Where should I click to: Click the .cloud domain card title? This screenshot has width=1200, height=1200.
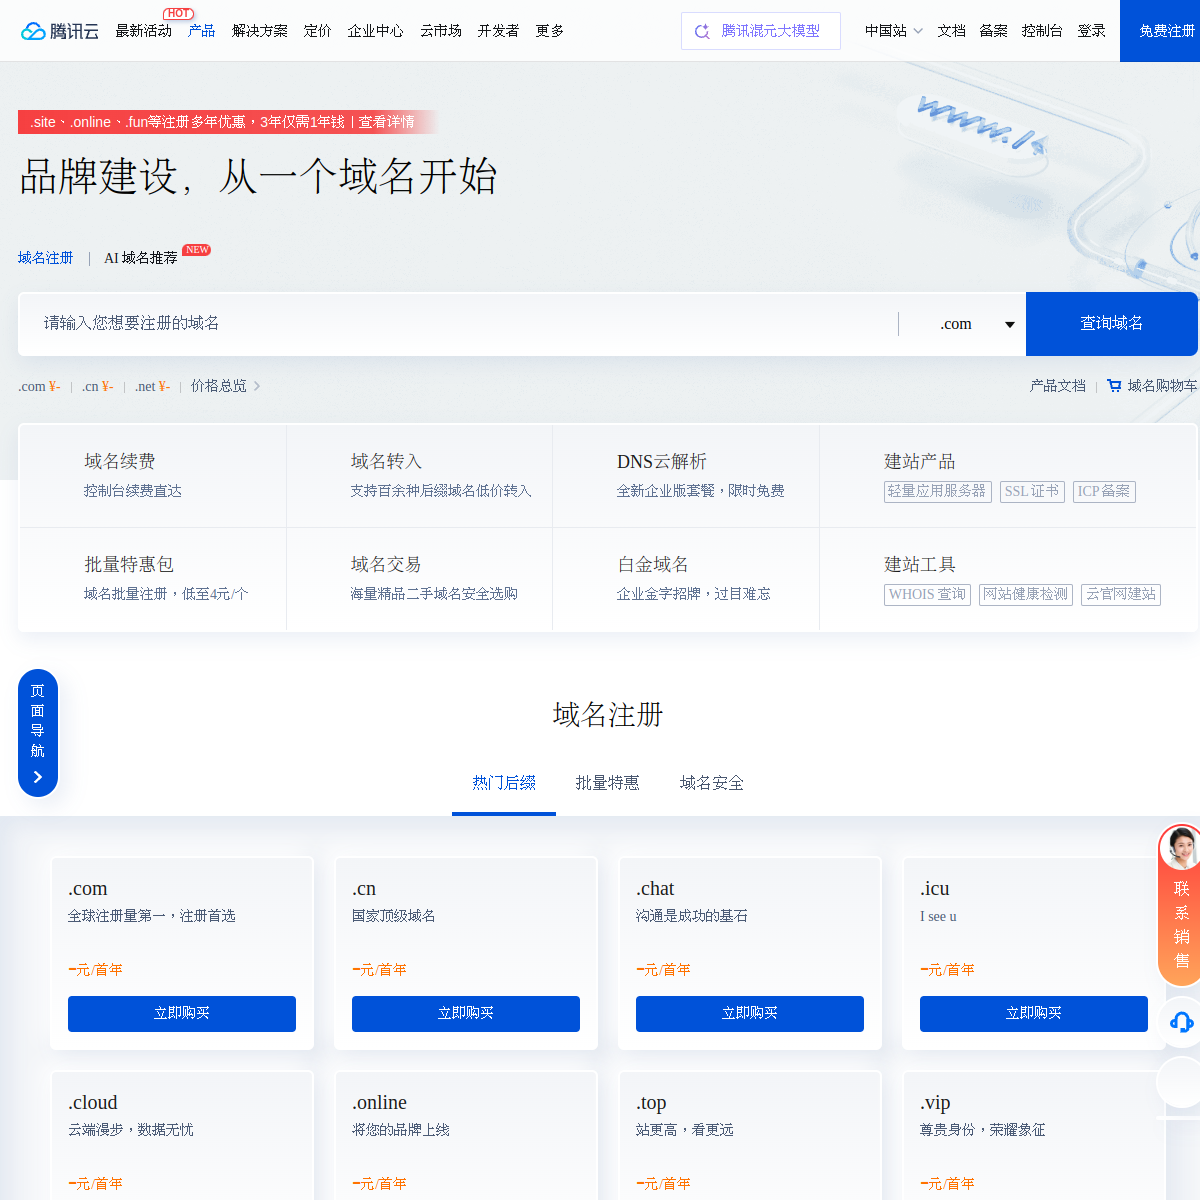click(93, 1102)
